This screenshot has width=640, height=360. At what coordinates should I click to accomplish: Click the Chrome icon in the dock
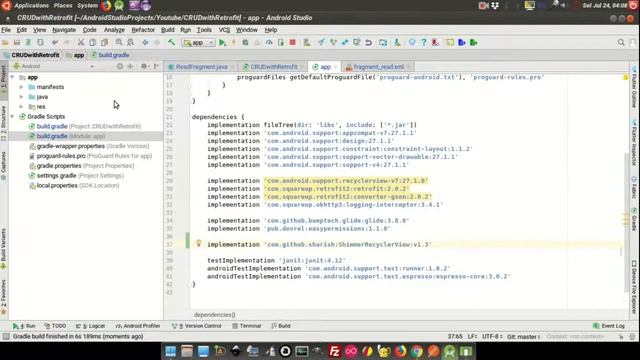tap(417, 351)
